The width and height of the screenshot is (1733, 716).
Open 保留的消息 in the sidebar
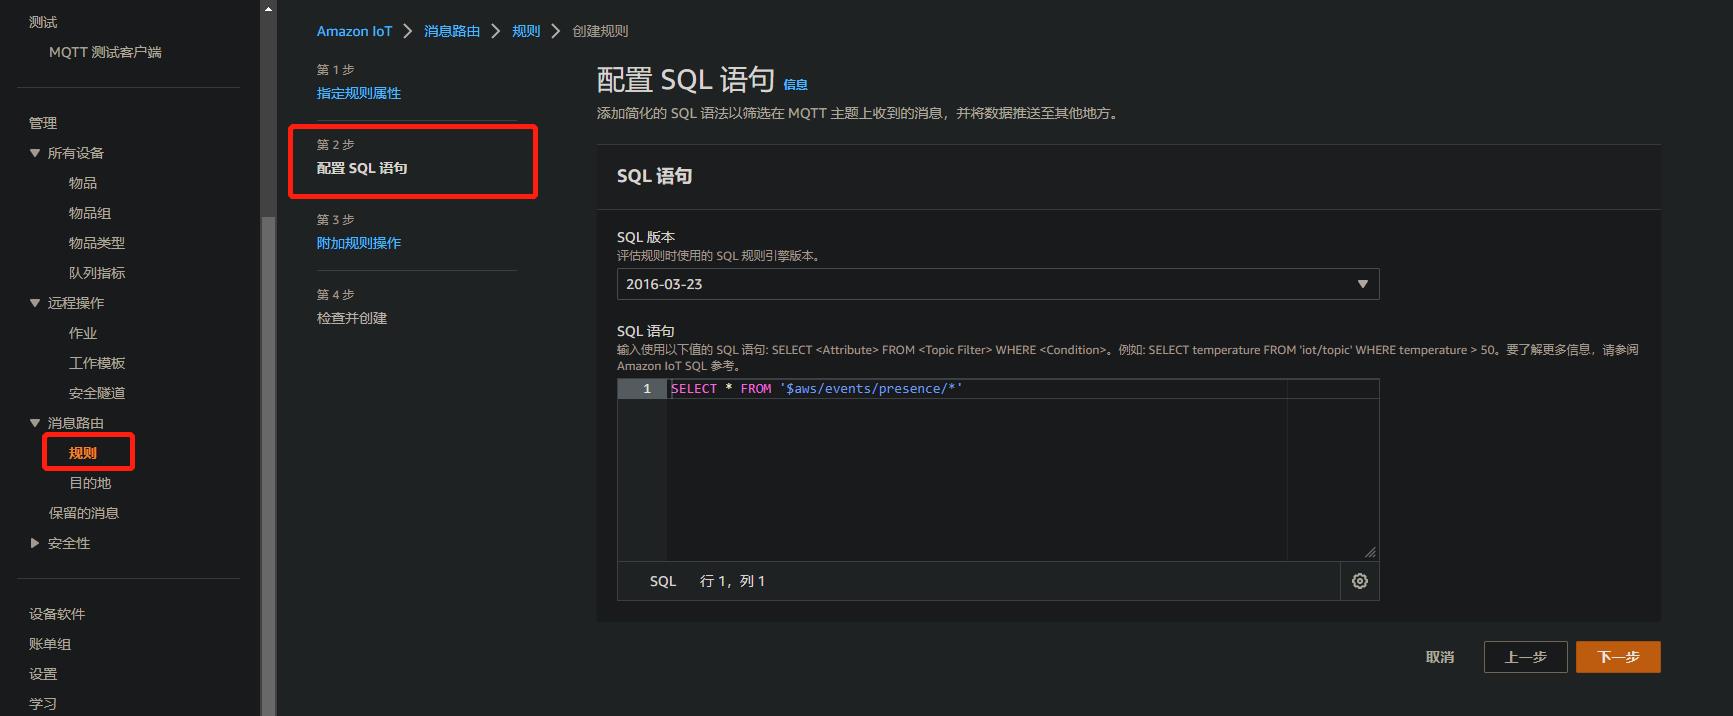coord(84,513)
